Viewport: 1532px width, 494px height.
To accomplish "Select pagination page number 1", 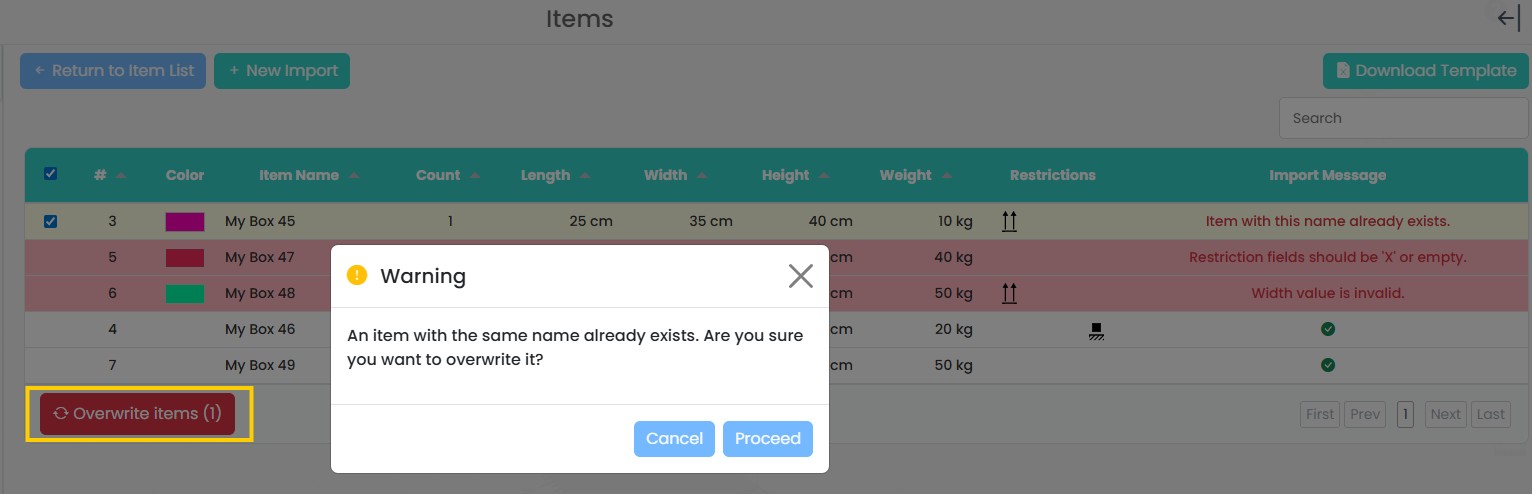I will (1405, 414).
